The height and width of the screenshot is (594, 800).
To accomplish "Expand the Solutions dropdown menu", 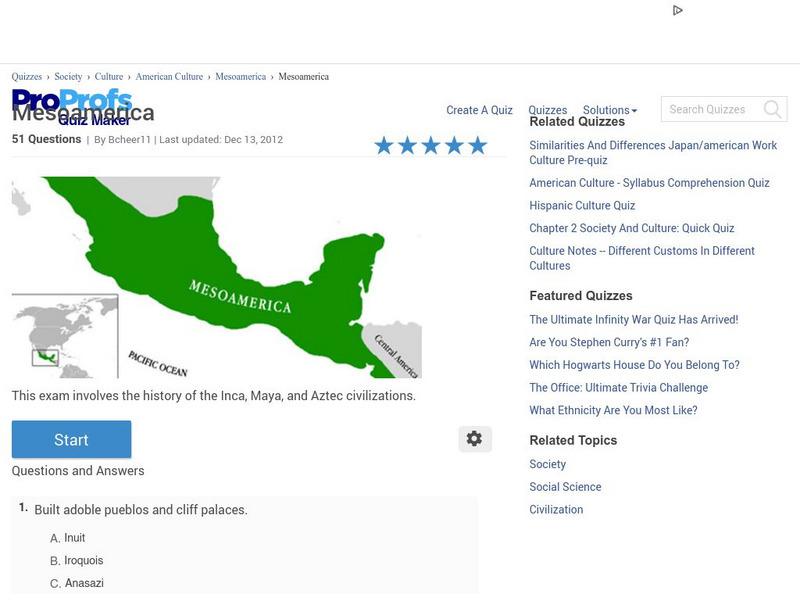I will pyautogui.click(x=610, y=110).
